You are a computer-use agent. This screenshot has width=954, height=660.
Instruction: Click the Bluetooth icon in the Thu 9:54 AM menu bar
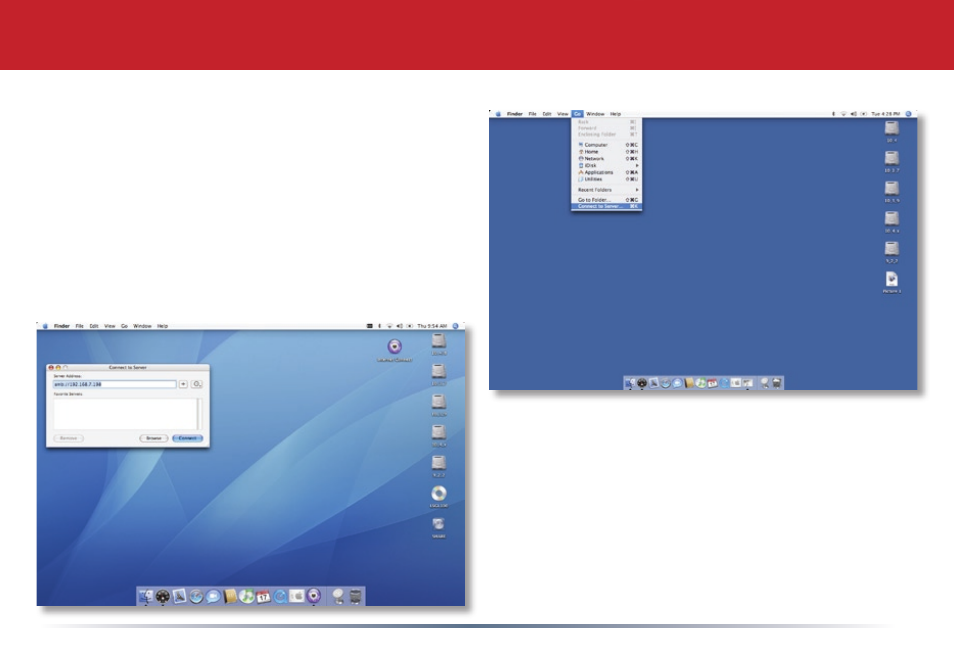point(380,326)
